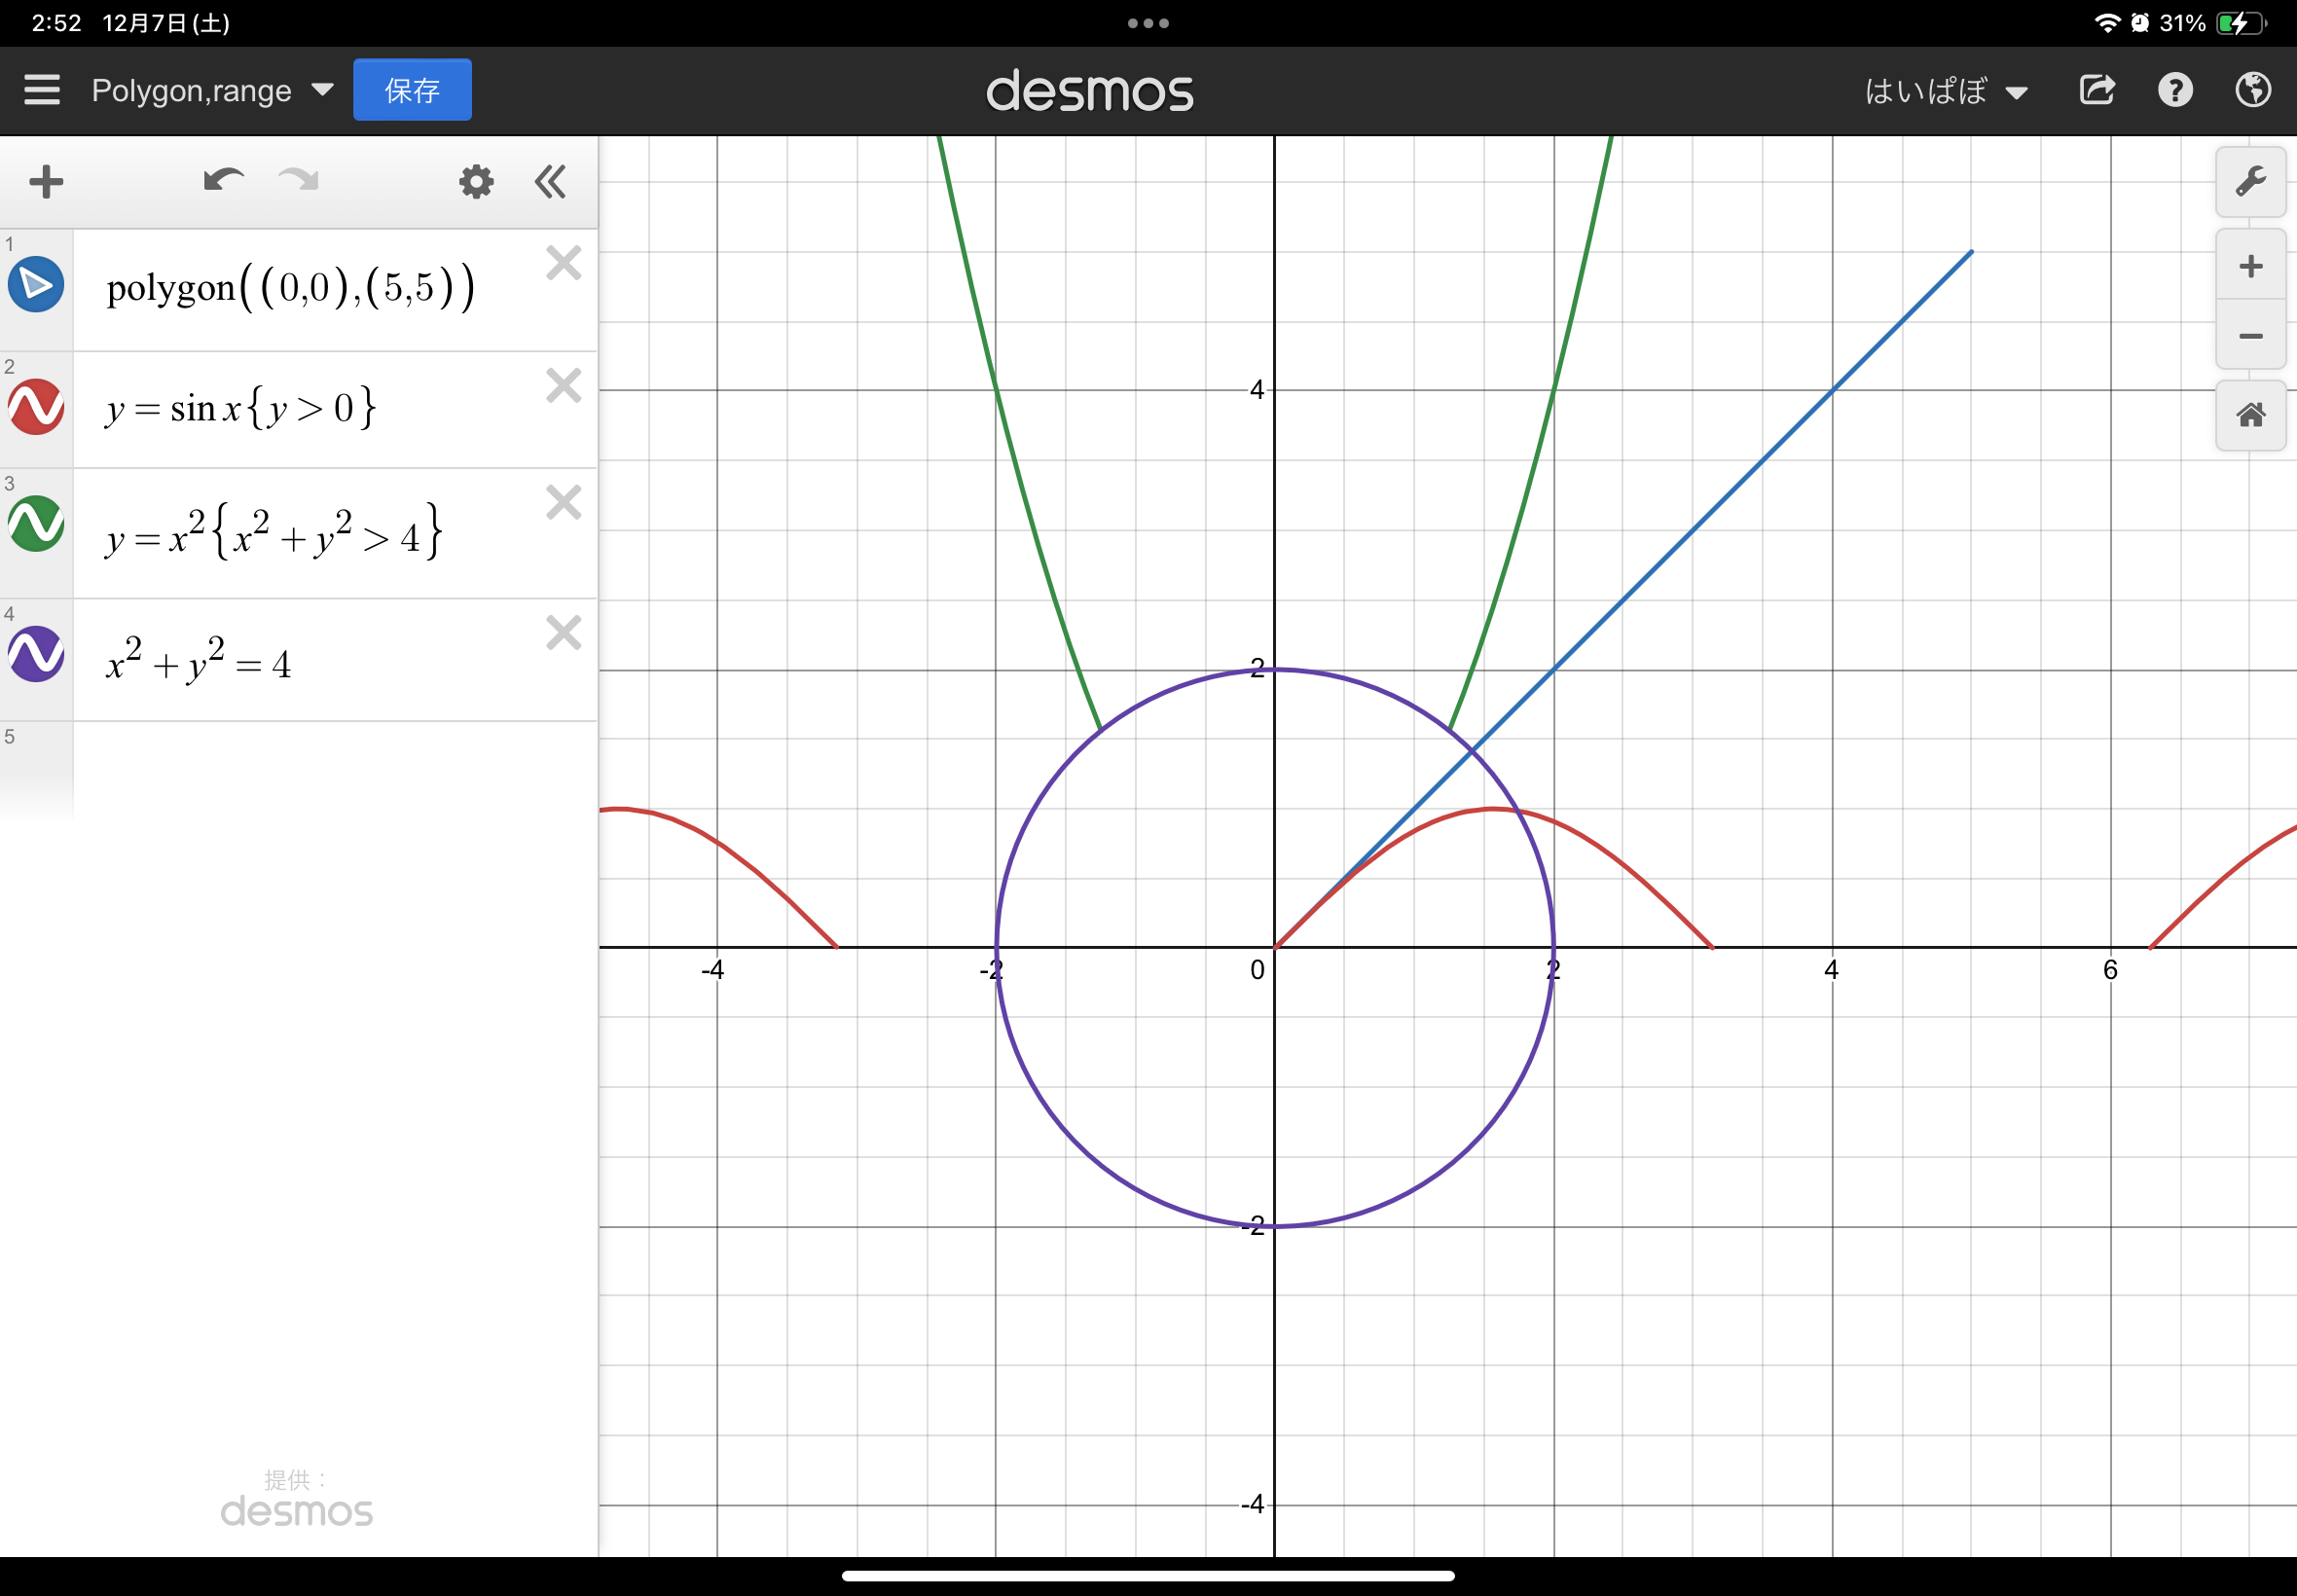Hide the red sin x curve
The height and width of the screenshot is (1596, 2297).
[x=36, y=407]
